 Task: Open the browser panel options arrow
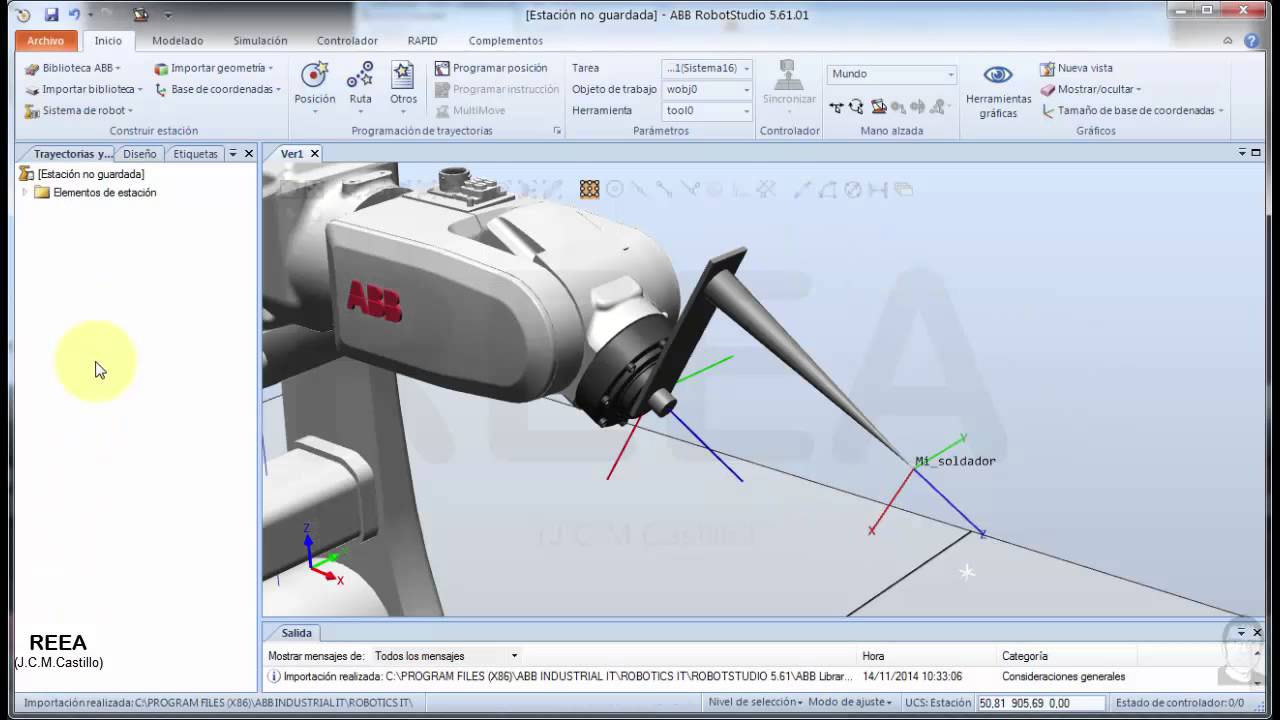pos(233,154)
